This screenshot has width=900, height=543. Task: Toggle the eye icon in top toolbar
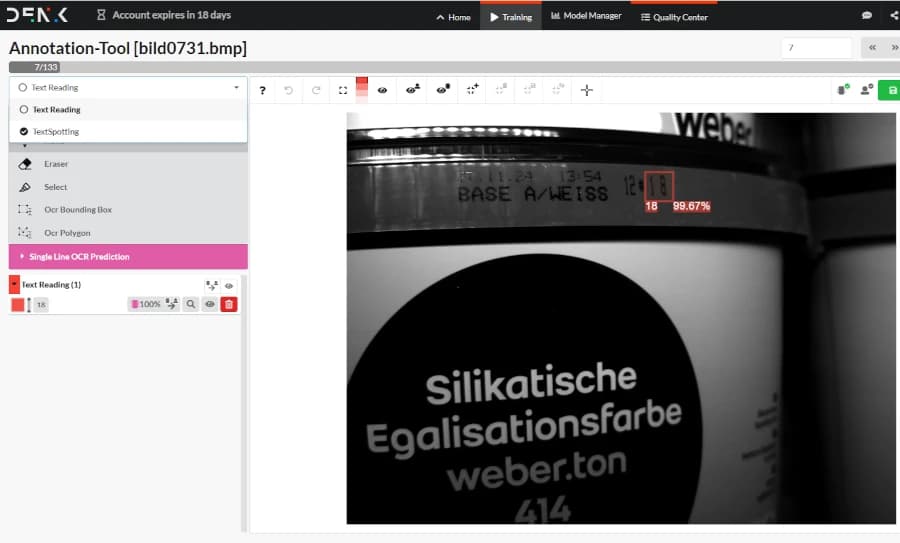coord(382,90)
